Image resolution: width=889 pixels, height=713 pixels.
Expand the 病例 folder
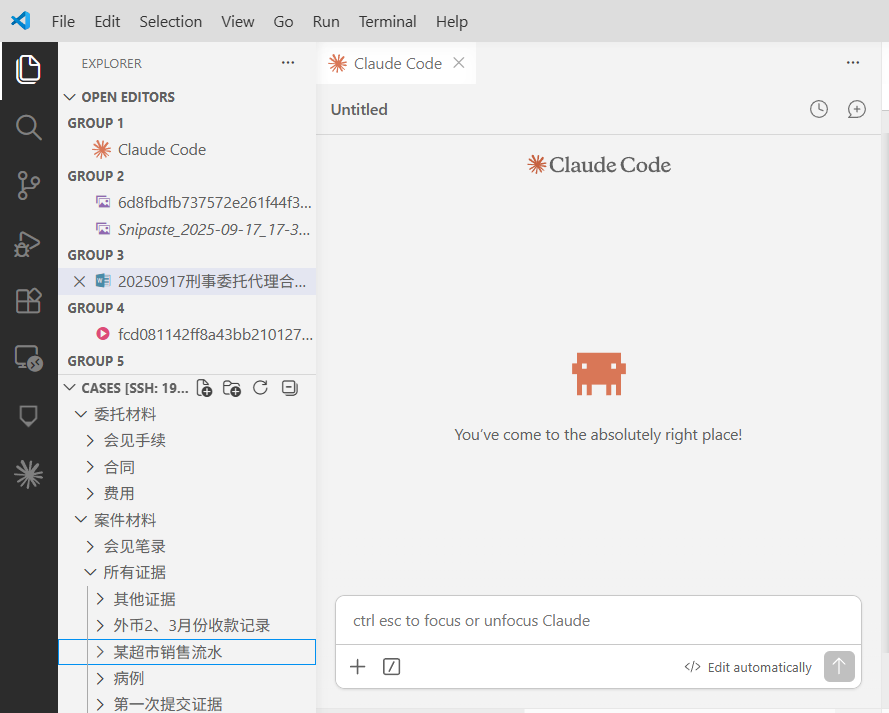tap(100, 678)
